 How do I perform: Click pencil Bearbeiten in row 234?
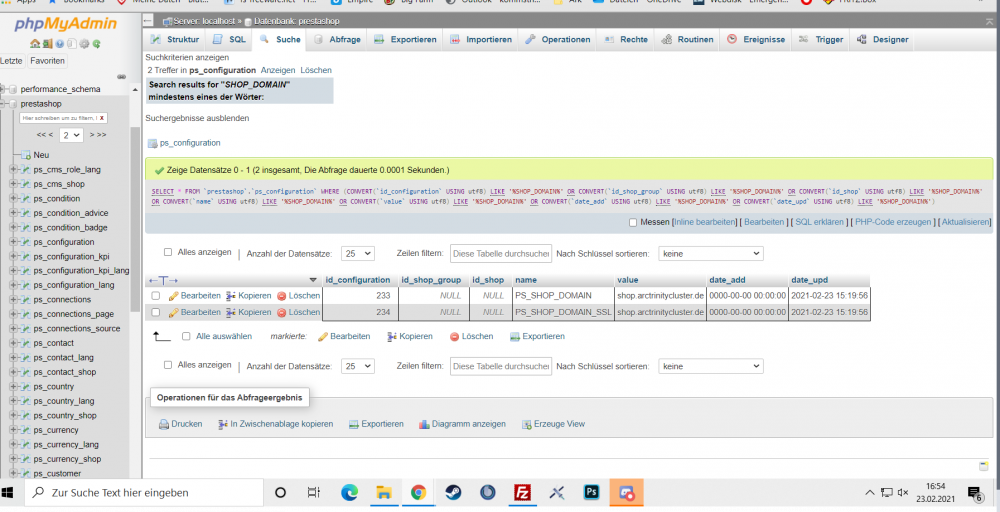(x=195, y=312)
